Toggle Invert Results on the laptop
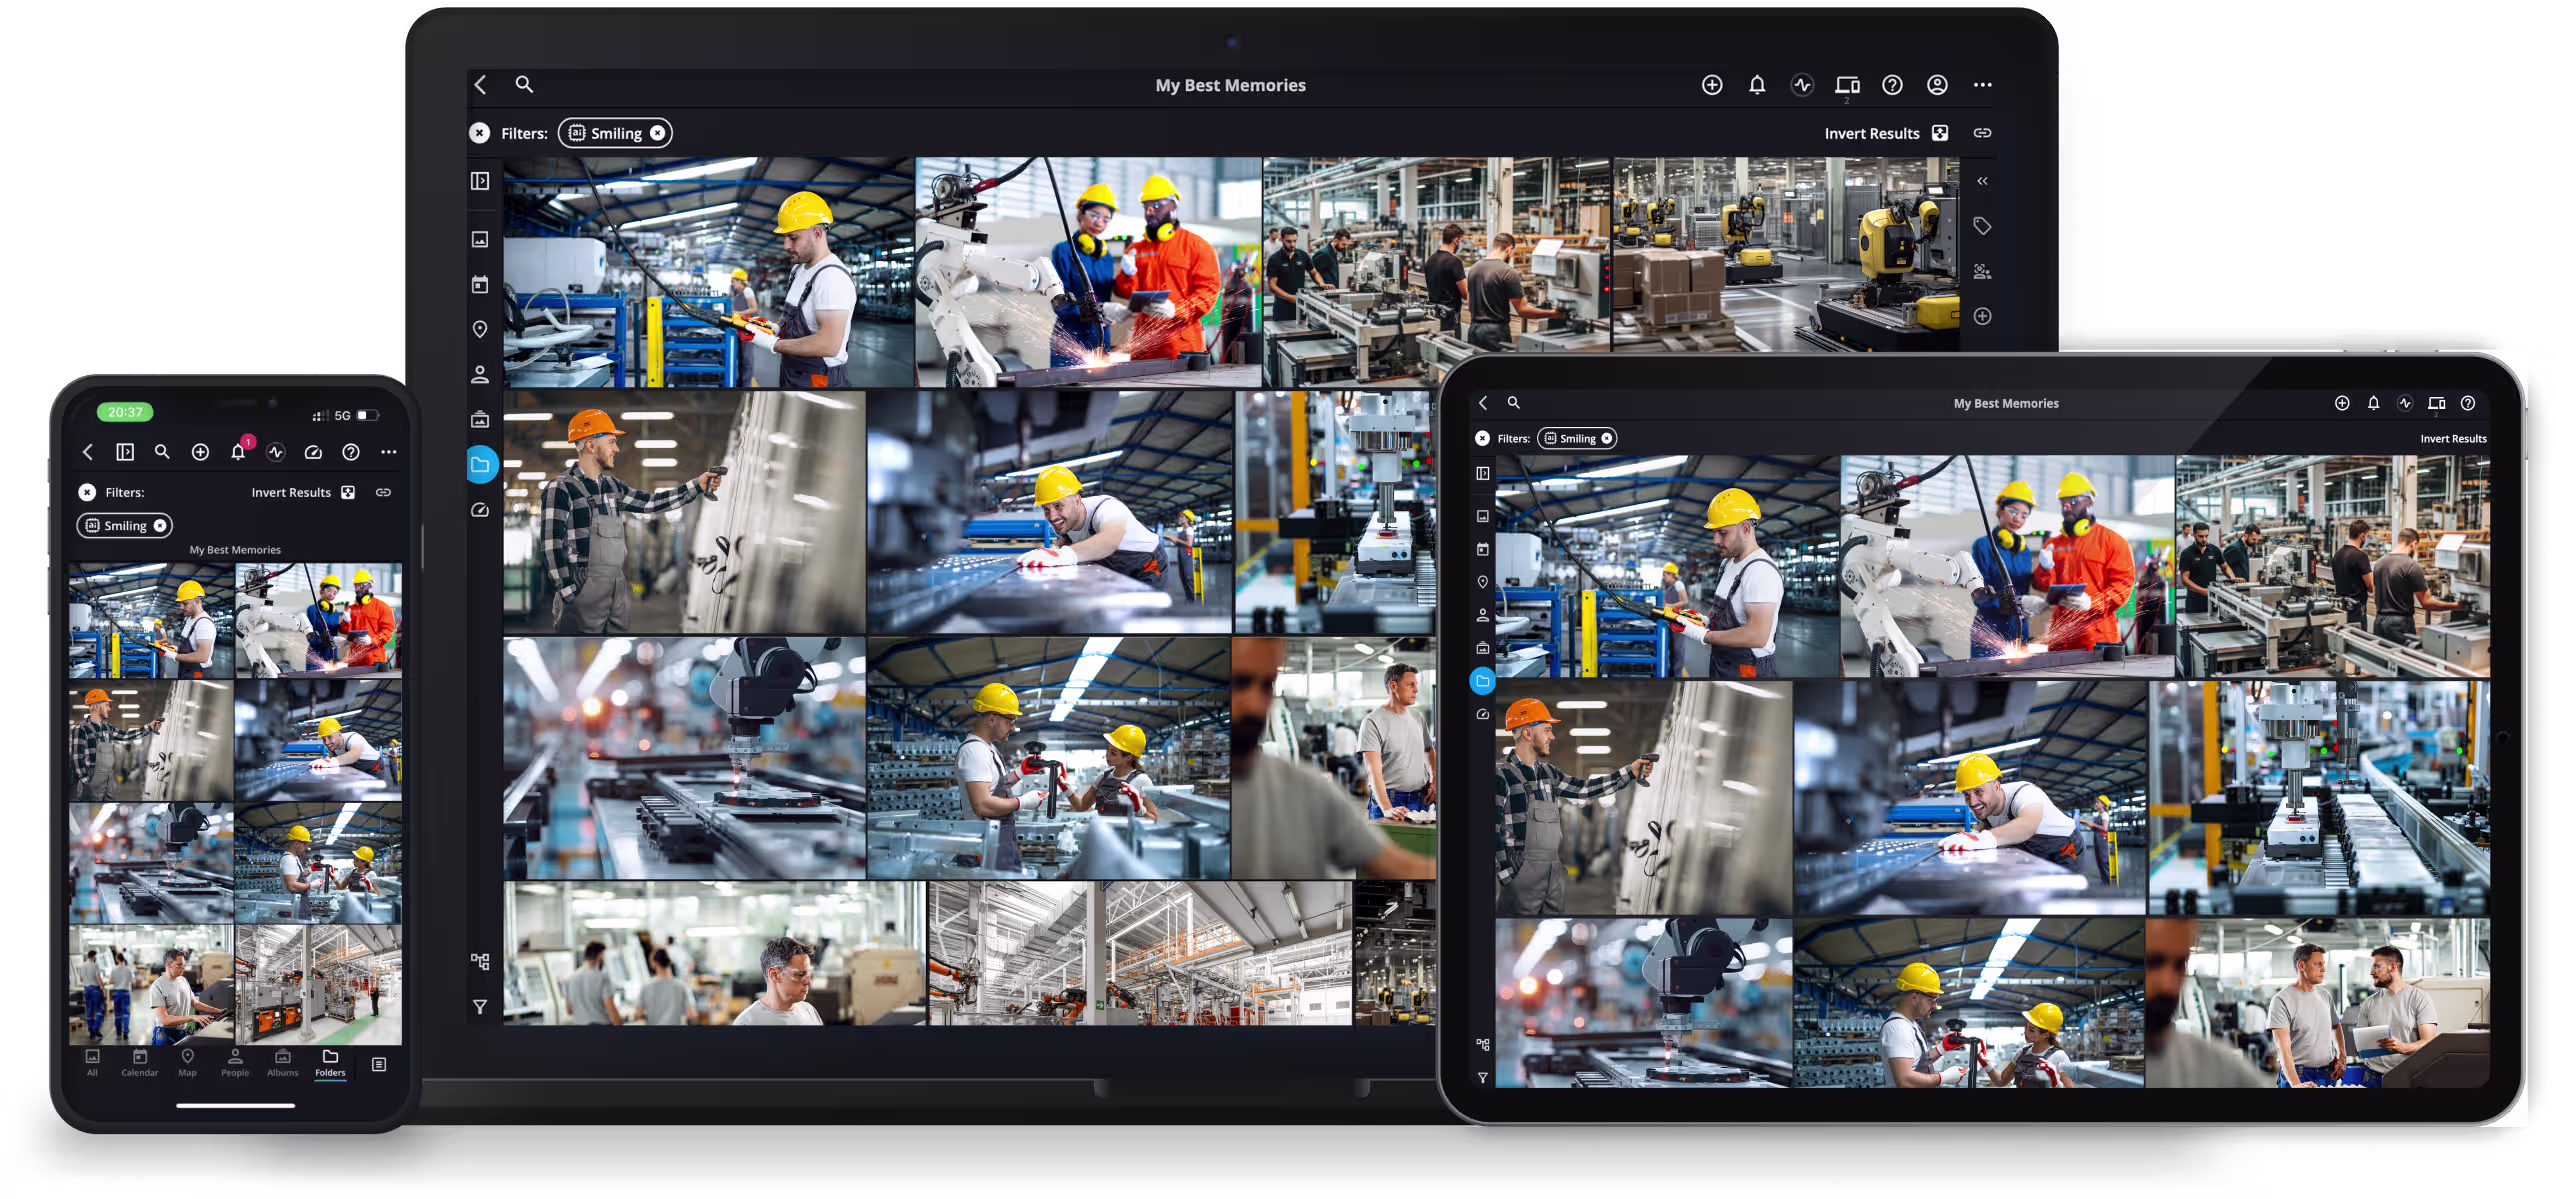The image size is (2556, 1199). [x=1940, y=133]
